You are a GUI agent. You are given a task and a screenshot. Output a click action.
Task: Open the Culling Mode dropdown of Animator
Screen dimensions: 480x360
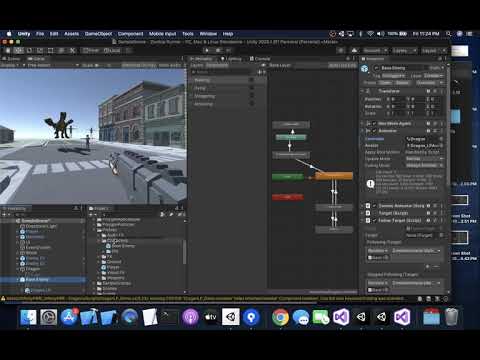coord(424,165)
